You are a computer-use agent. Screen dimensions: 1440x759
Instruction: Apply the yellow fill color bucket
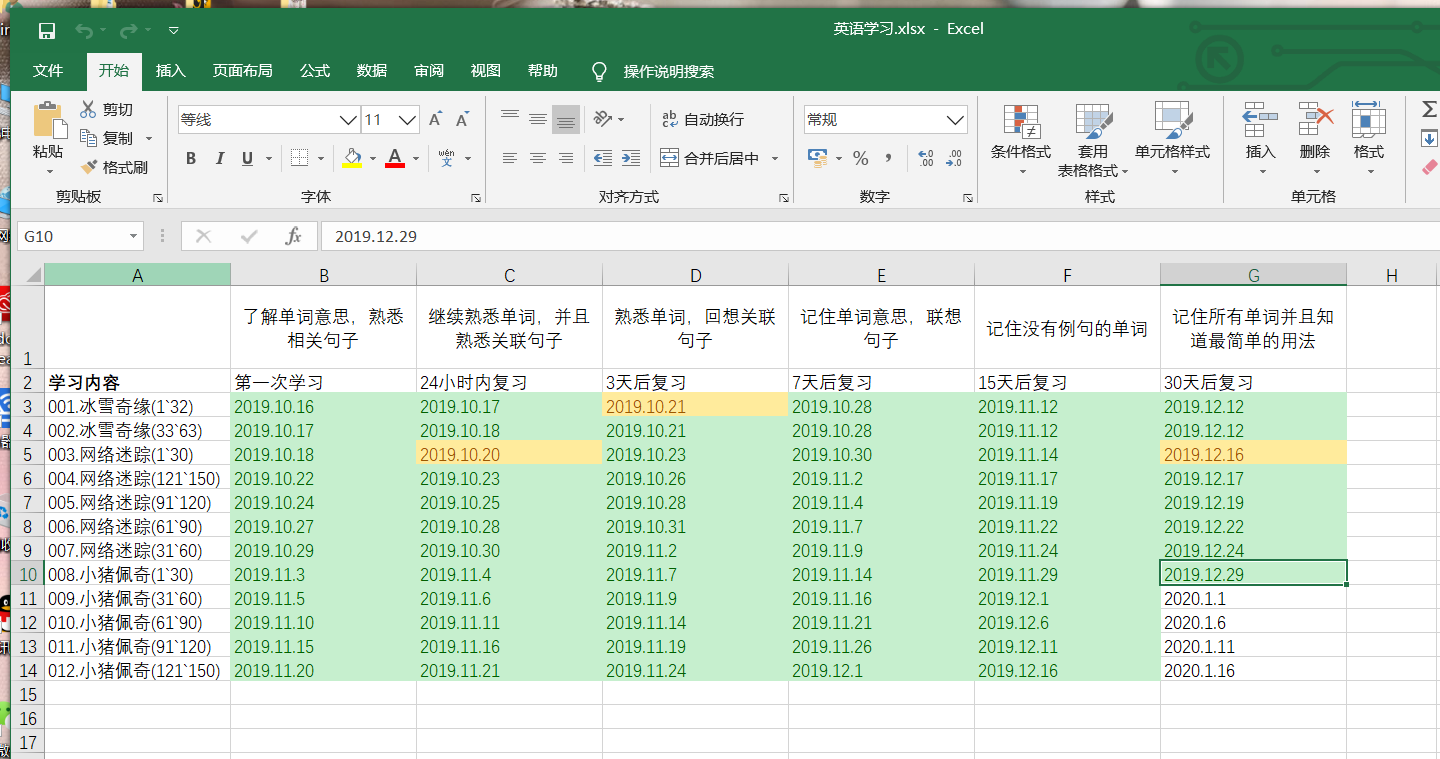point(352,158)
